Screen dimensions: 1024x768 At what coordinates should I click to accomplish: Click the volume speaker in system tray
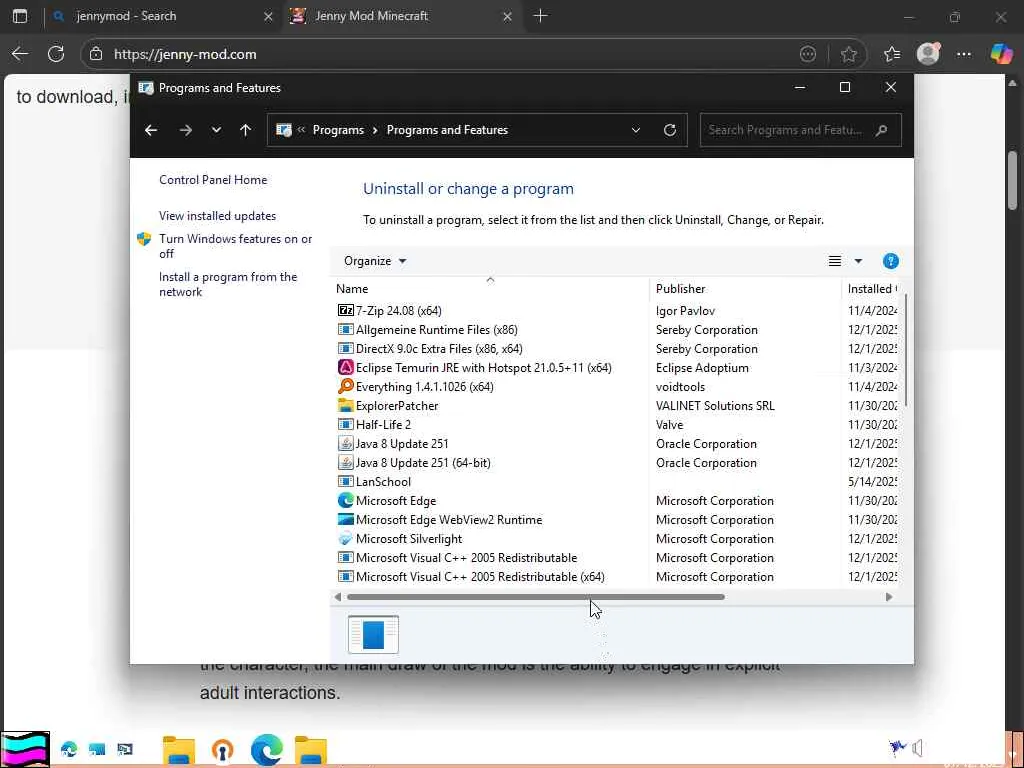[x=918, y=748]
